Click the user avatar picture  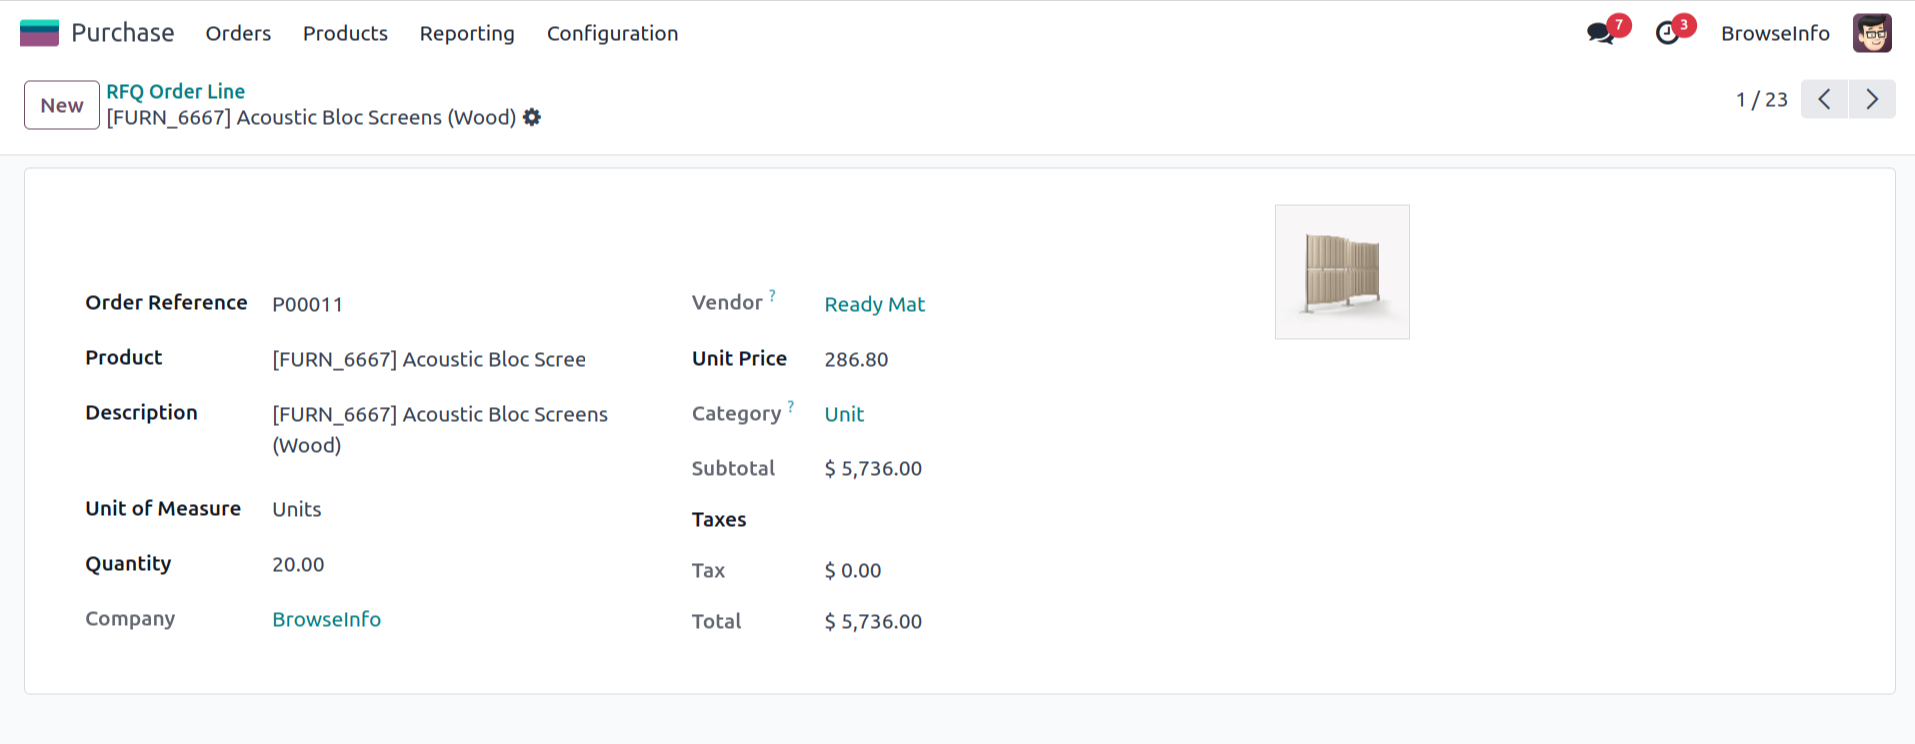[x=1872, y=33]
